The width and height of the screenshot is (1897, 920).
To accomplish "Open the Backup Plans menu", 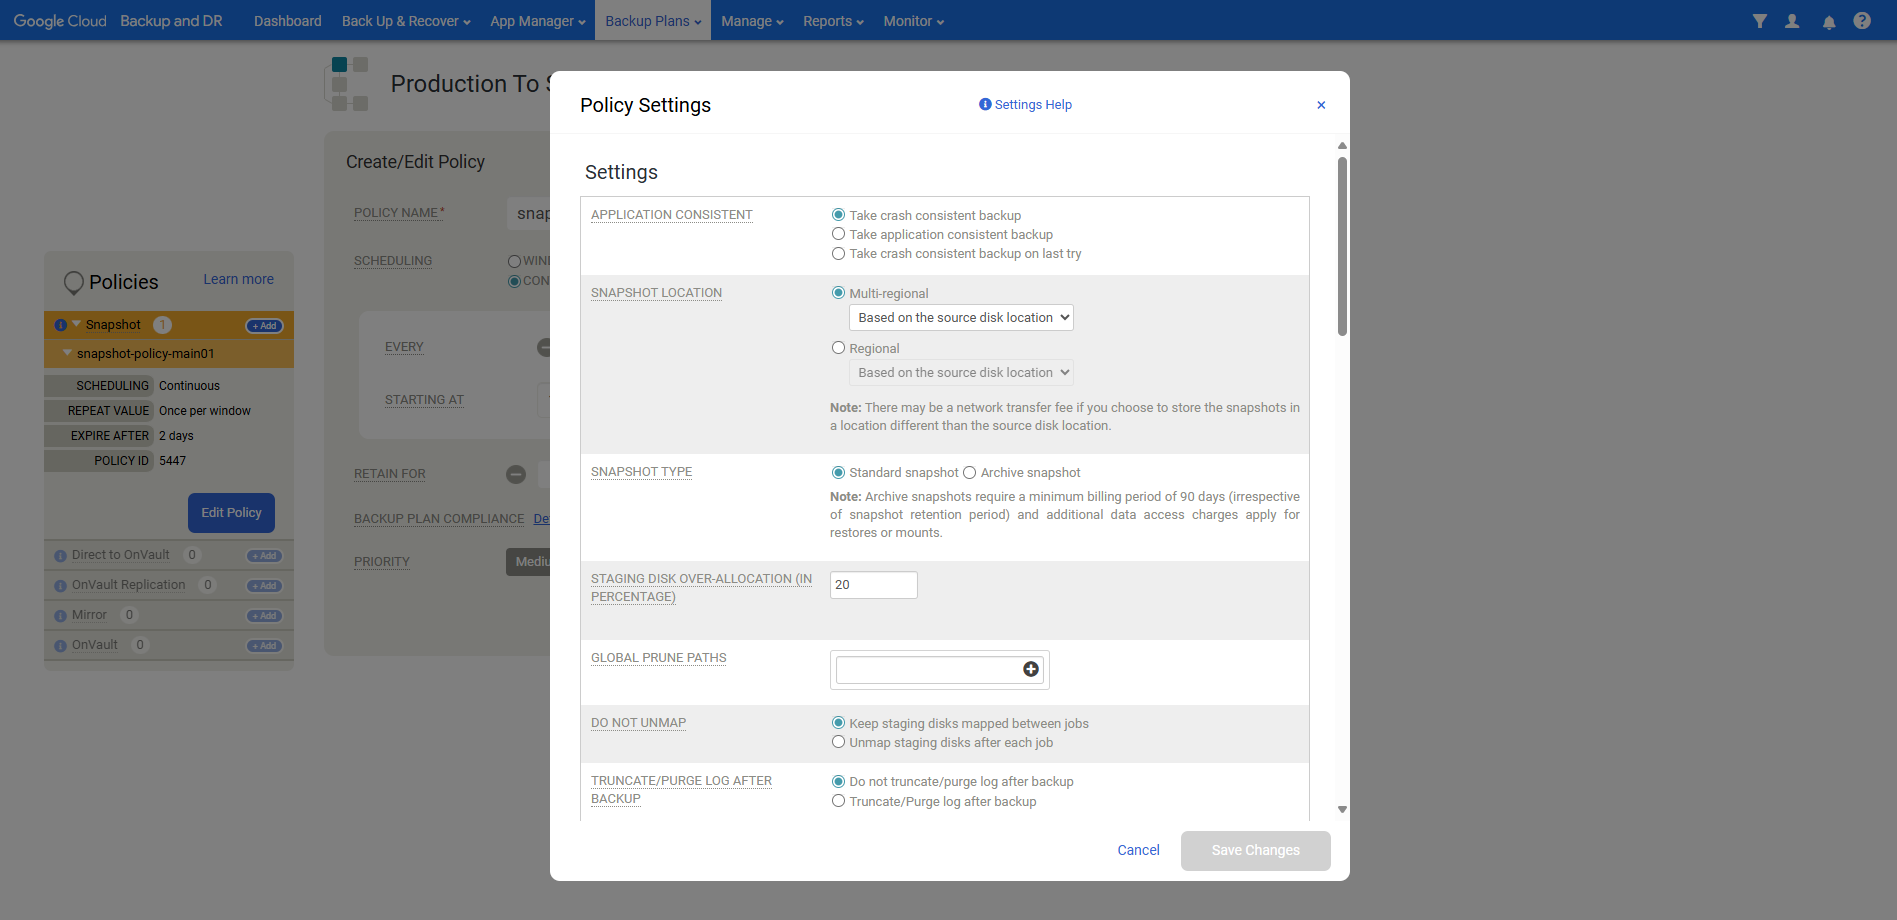I will [652, 21].
